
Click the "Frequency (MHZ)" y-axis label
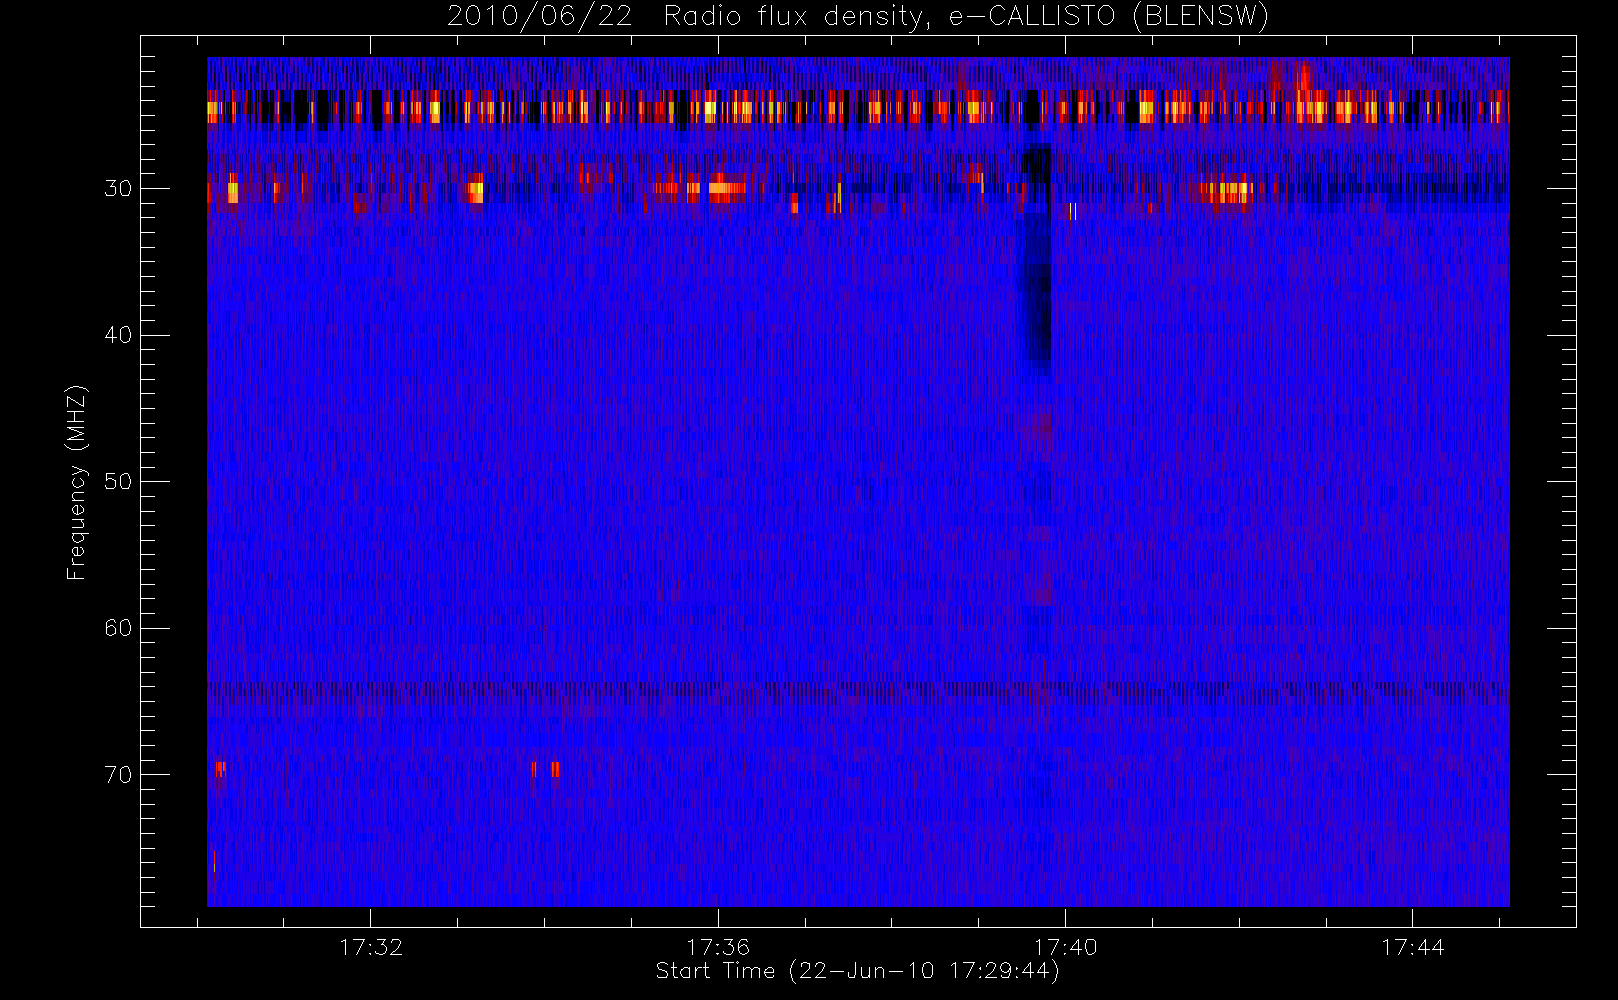[76, 482]
